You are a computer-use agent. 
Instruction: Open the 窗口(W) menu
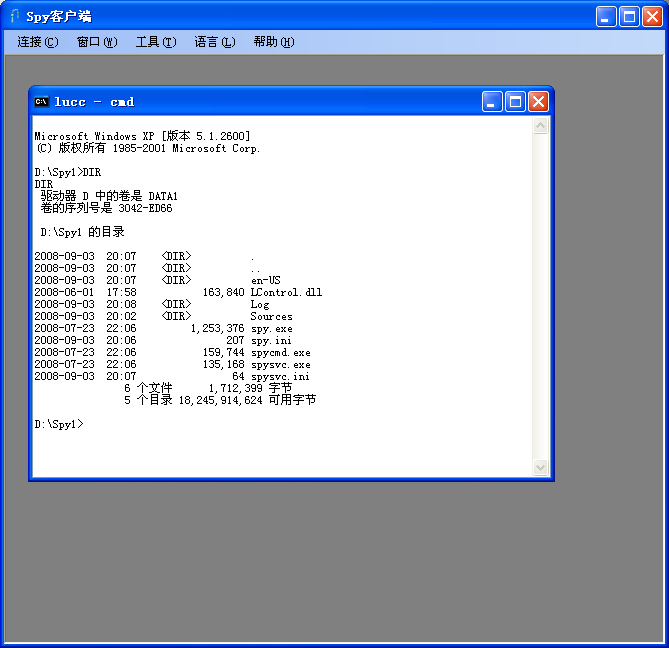coord(97,42)
